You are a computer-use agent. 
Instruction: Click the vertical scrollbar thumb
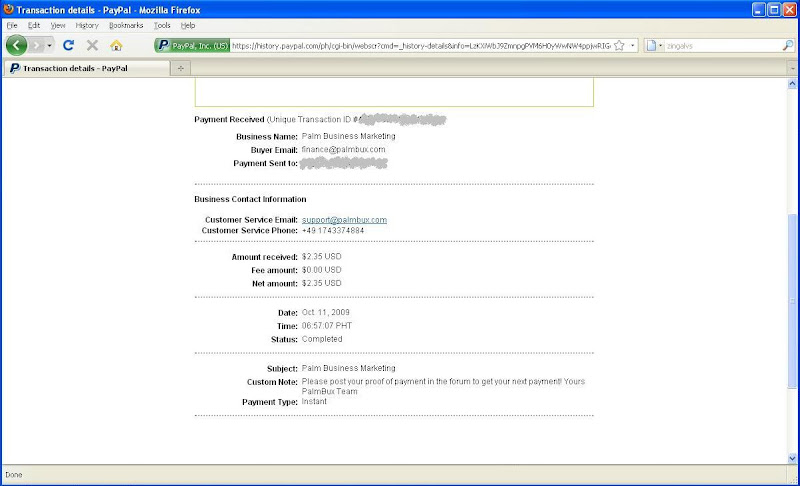point(792,301)
